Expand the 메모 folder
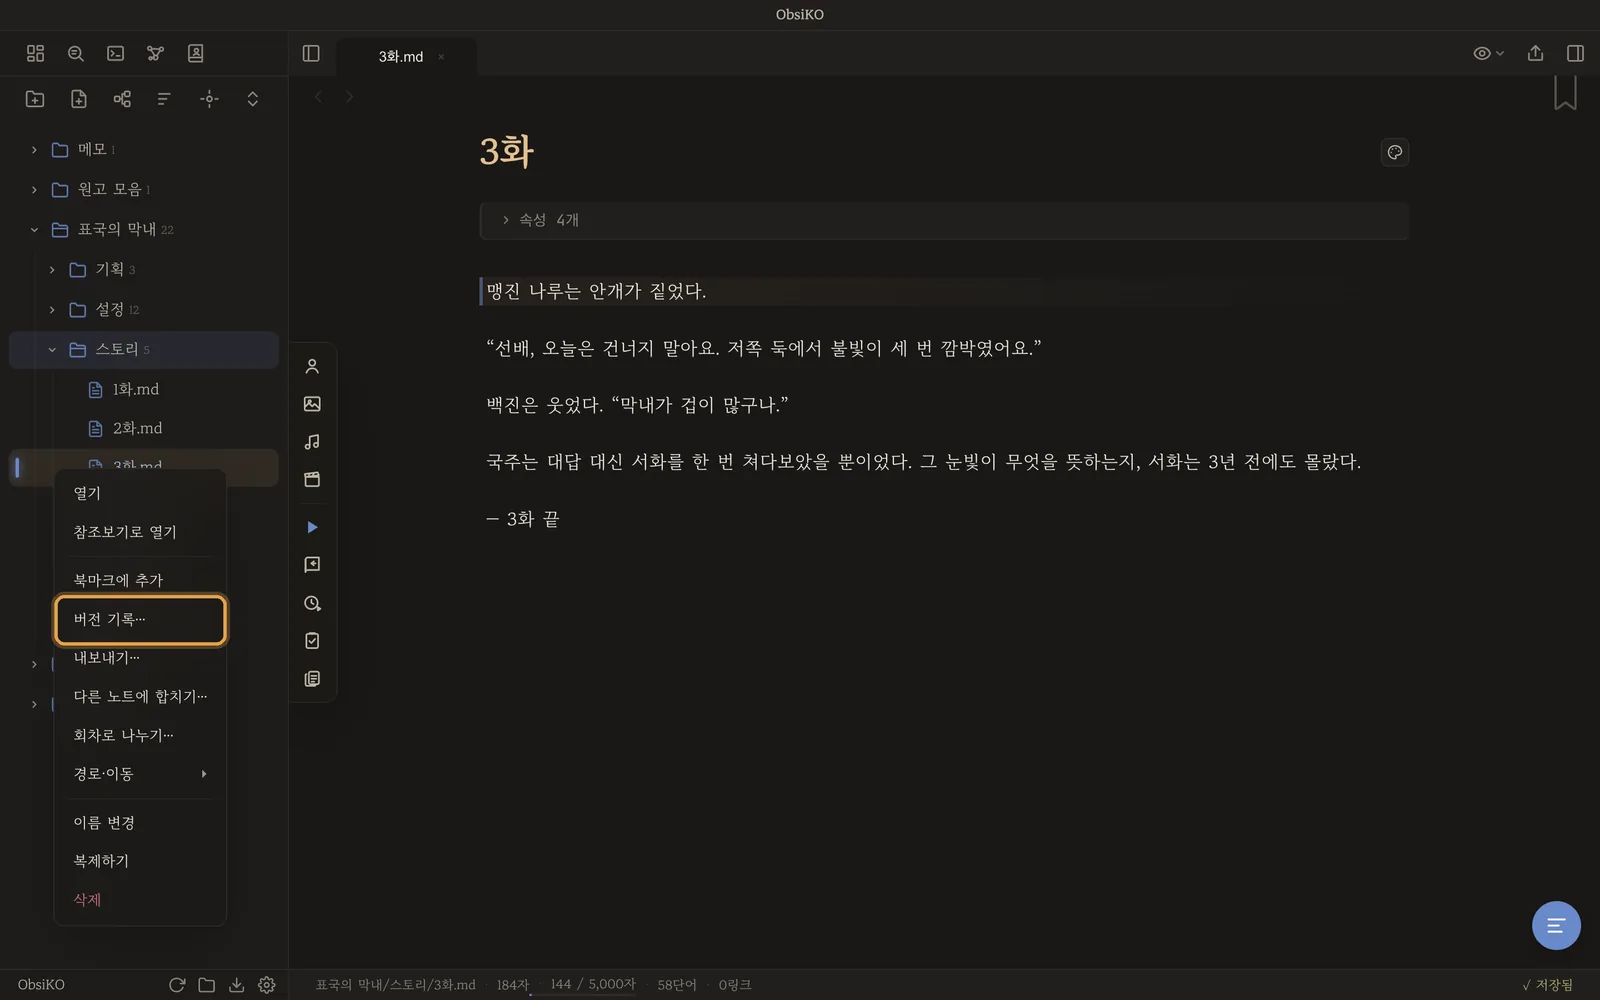Image resolution: width=1600 pixels, height=1000 pixels. coord(143,149)
